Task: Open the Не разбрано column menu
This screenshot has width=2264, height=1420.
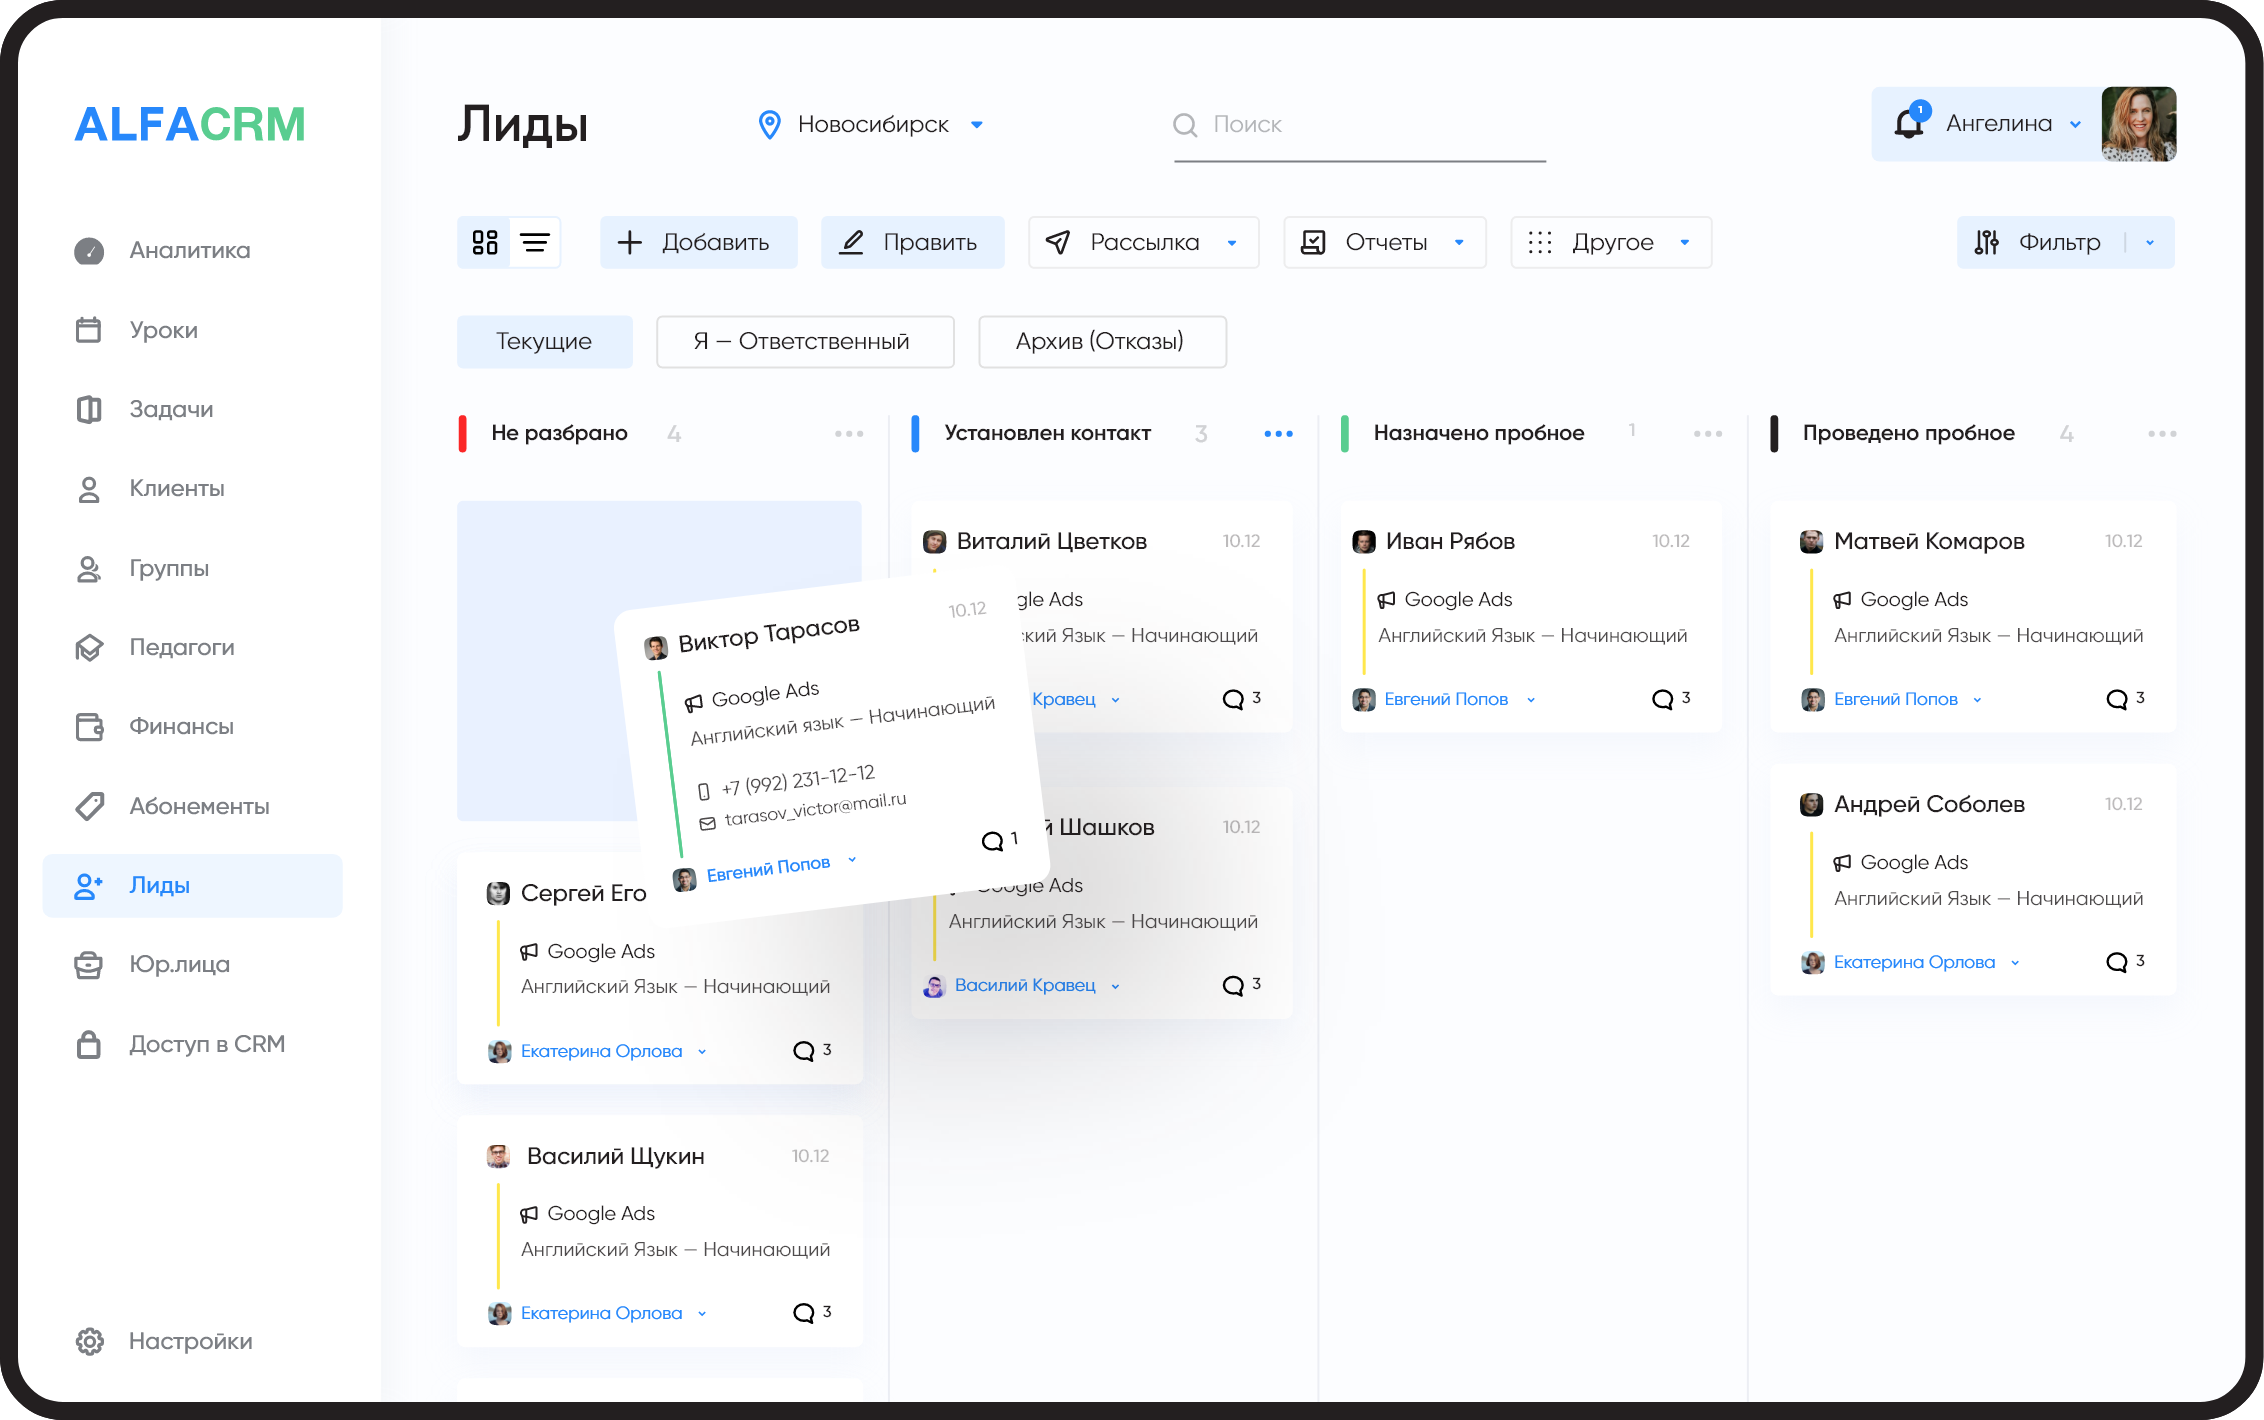Action: [x=849, y=433]
